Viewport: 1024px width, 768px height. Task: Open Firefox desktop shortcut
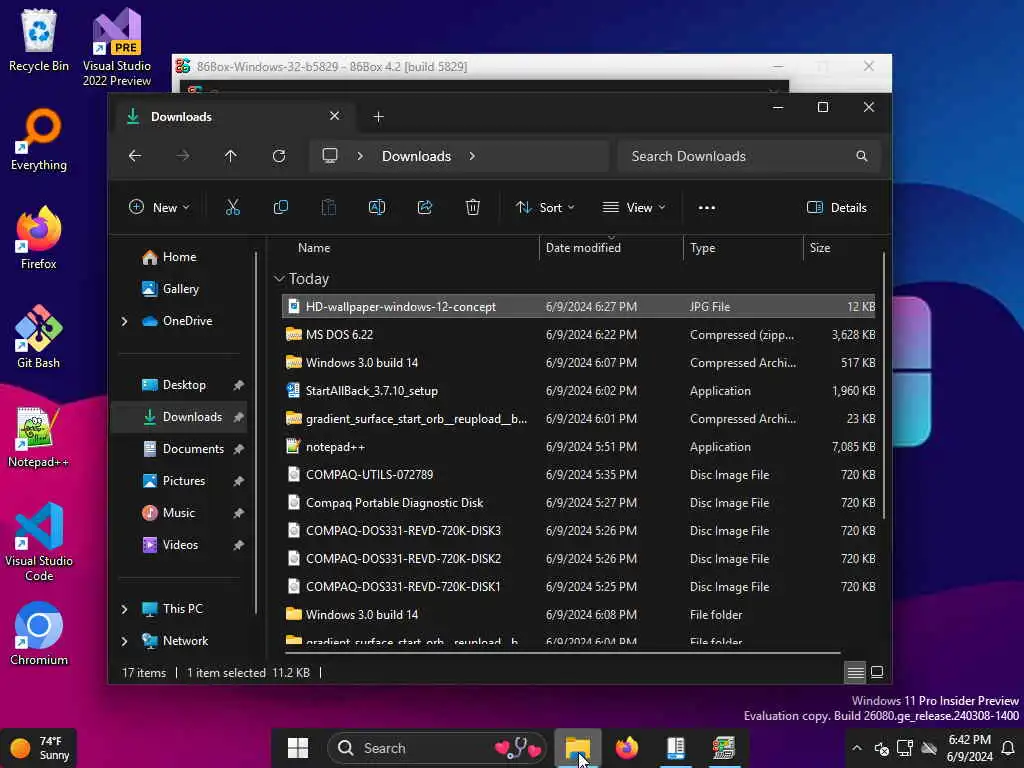39,238
